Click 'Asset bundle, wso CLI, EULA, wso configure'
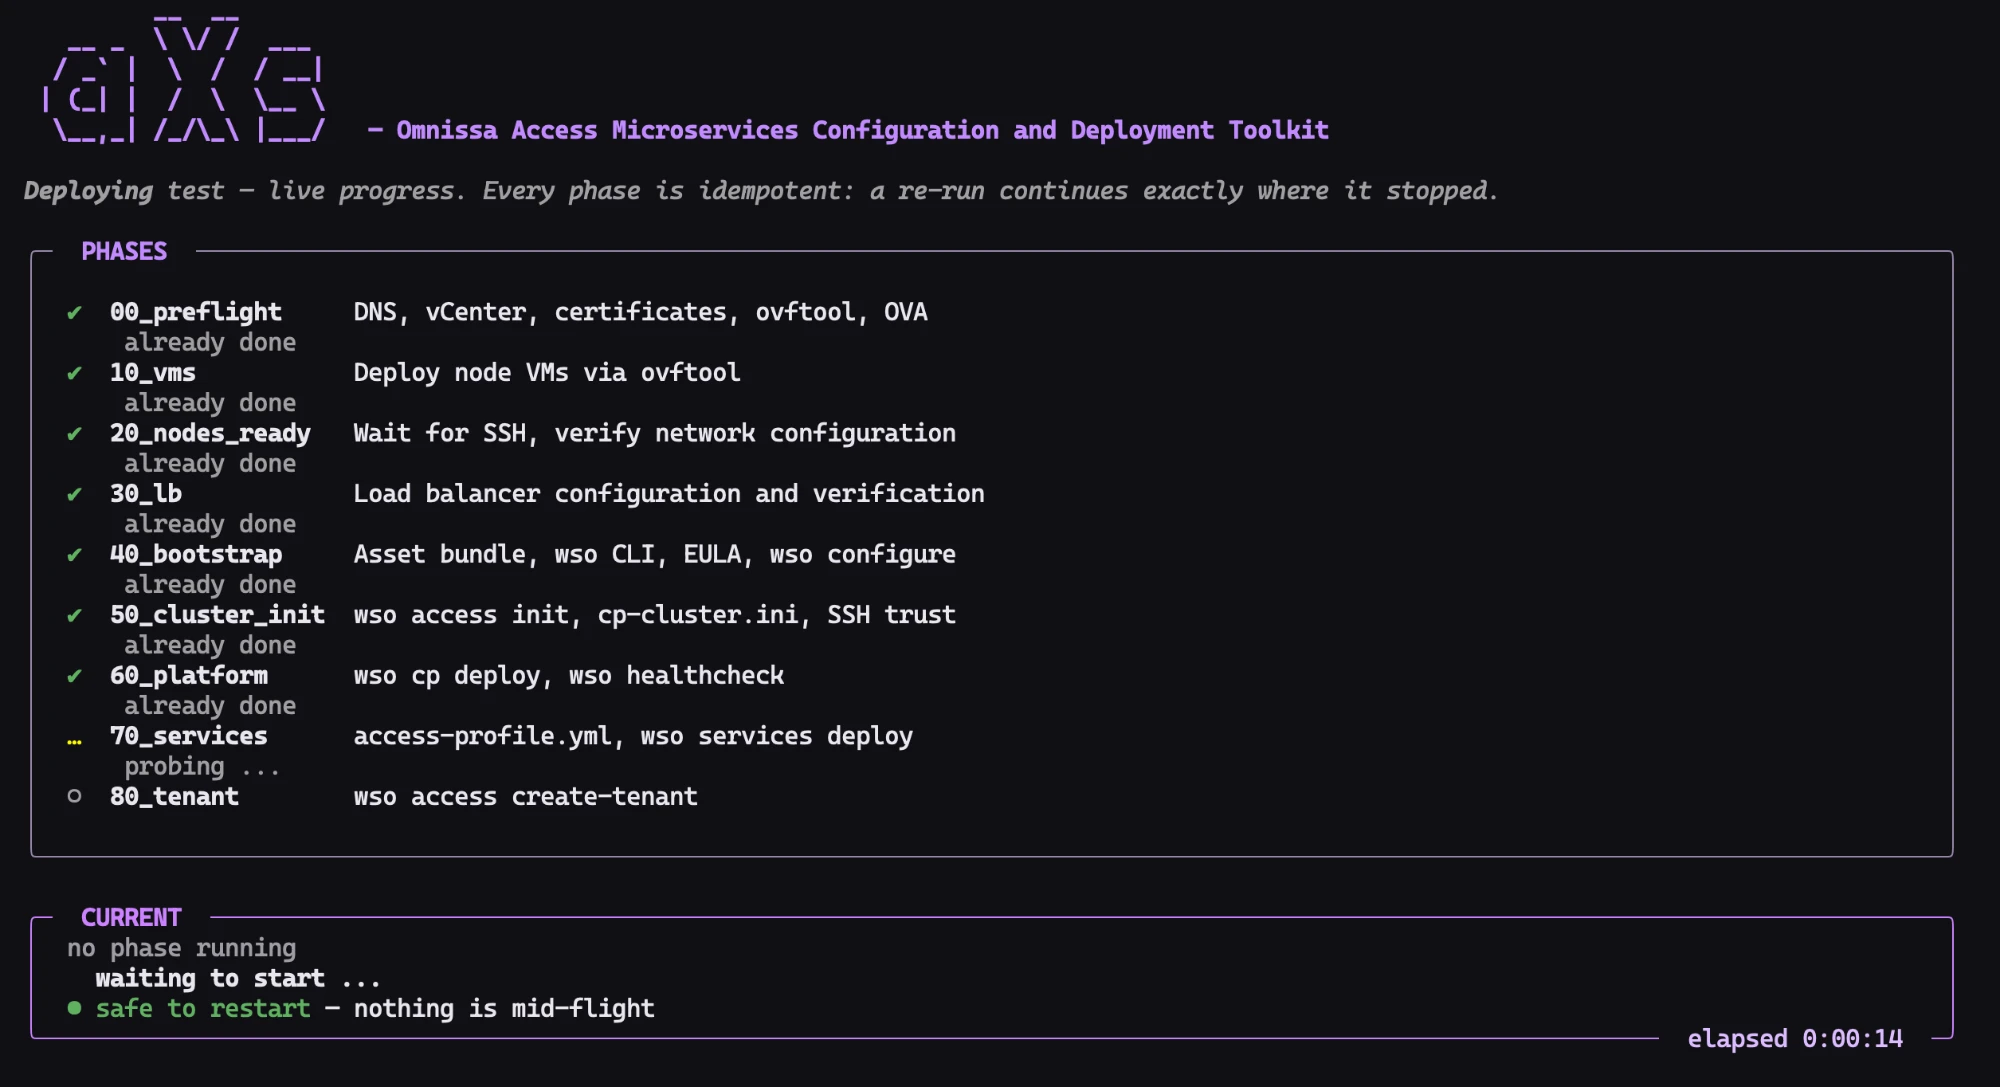Image resolution: width=2000 pixels, height=1087 pixels. pos(655,554)
